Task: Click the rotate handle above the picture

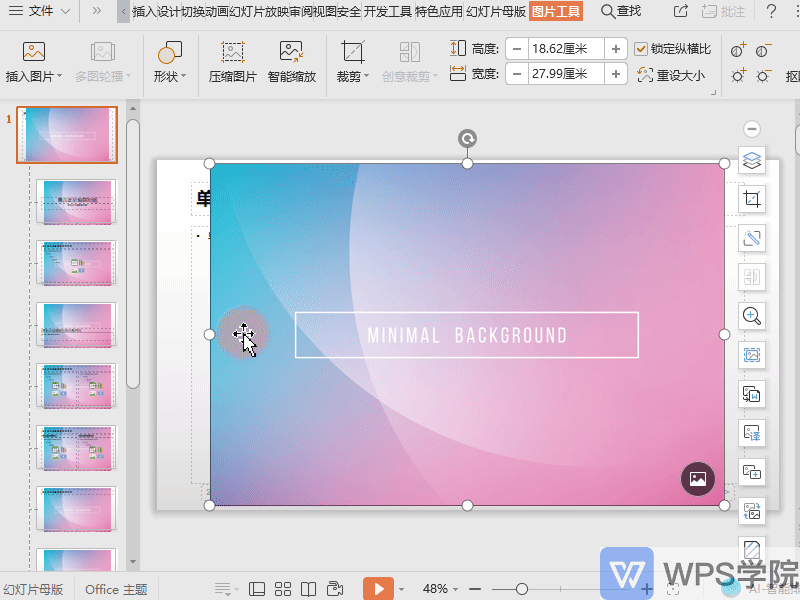Action: pyautogui.click(x=467, y=139)
